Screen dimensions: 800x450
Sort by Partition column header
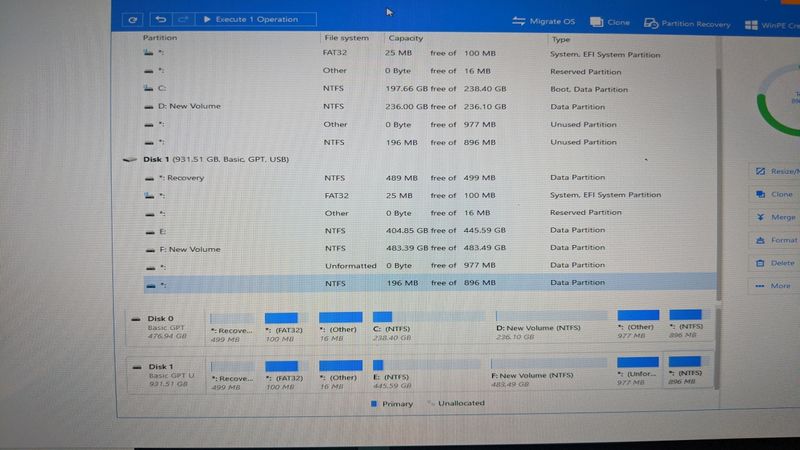tap(160, 38)
